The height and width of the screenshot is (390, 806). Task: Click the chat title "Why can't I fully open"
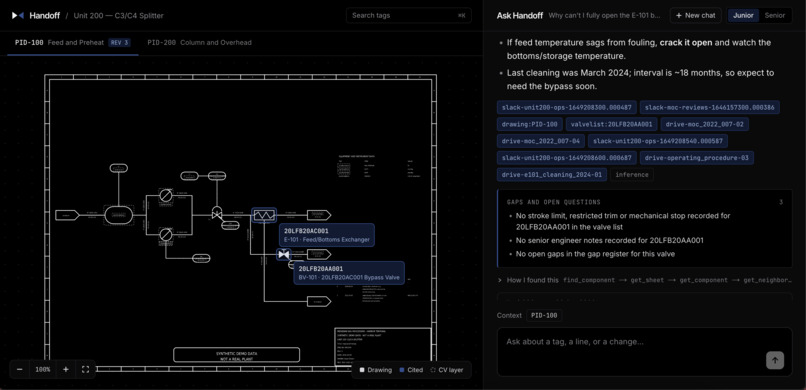[604, 15]
